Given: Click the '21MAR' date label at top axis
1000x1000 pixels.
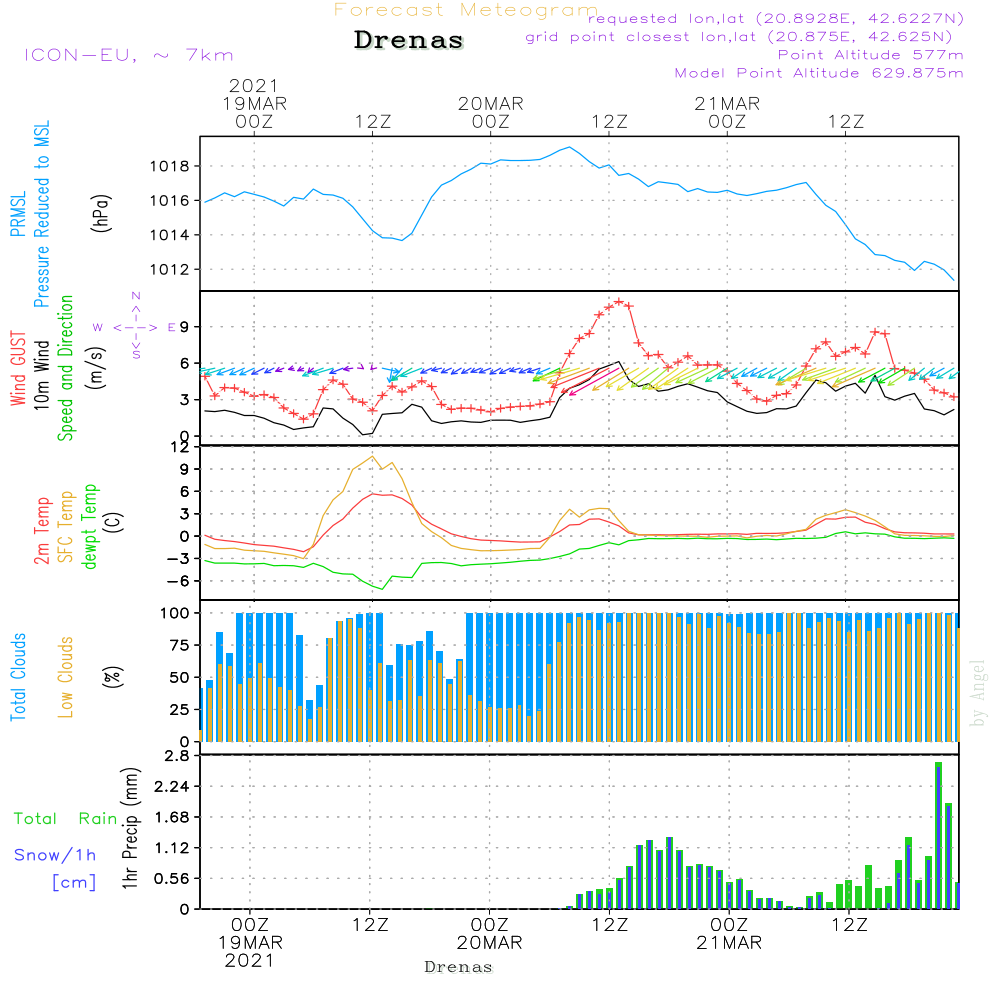Looking at the screenshot, I should 727,103.
